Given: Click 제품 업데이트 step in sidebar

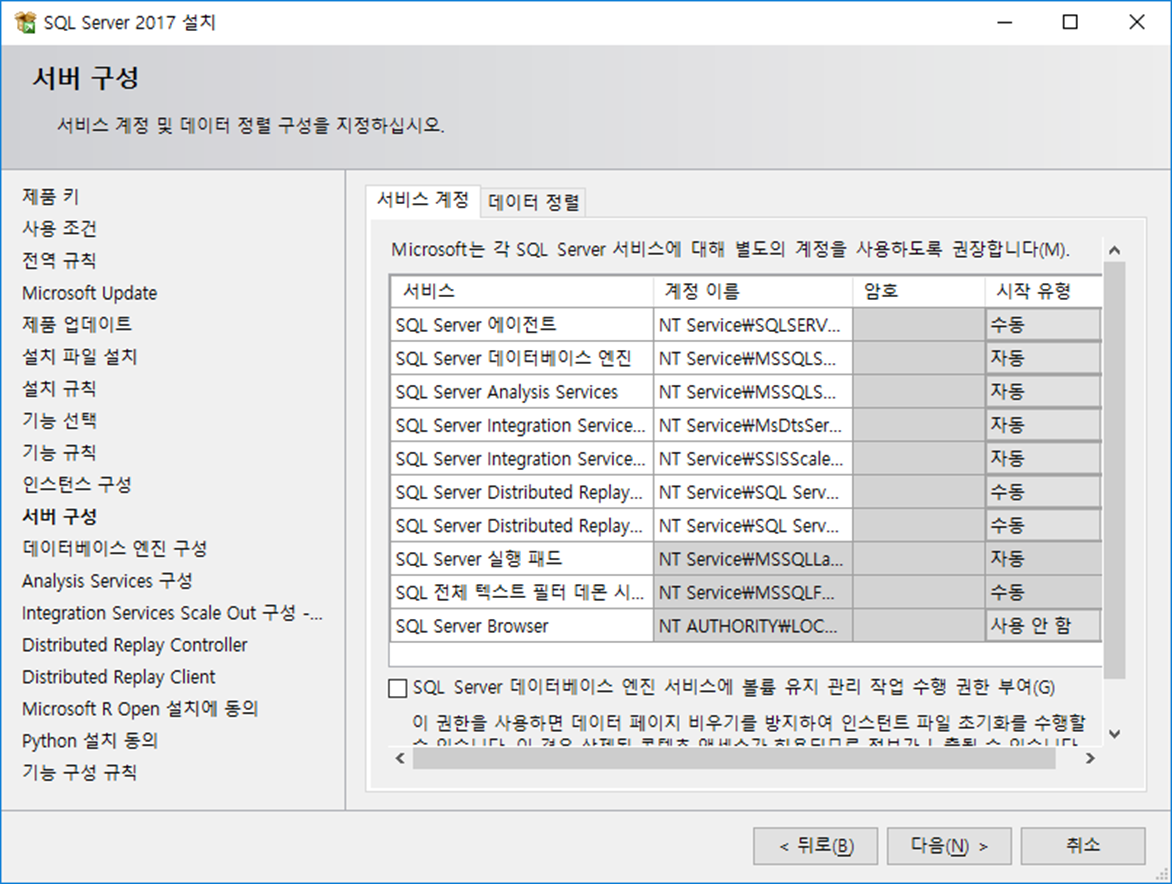Looking at the screenshot, I should [77, 324].
